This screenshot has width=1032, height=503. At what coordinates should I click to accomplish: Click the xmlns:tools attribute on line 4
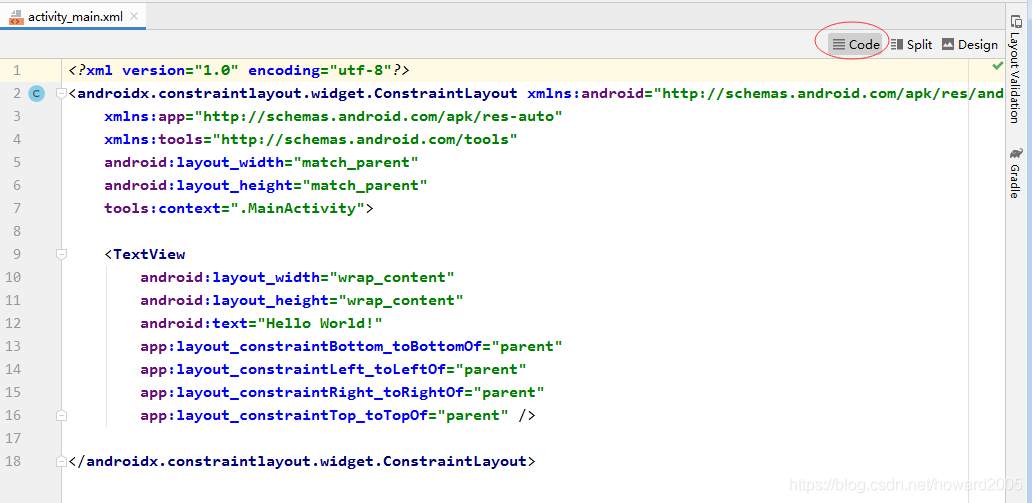tap(311, 140)
